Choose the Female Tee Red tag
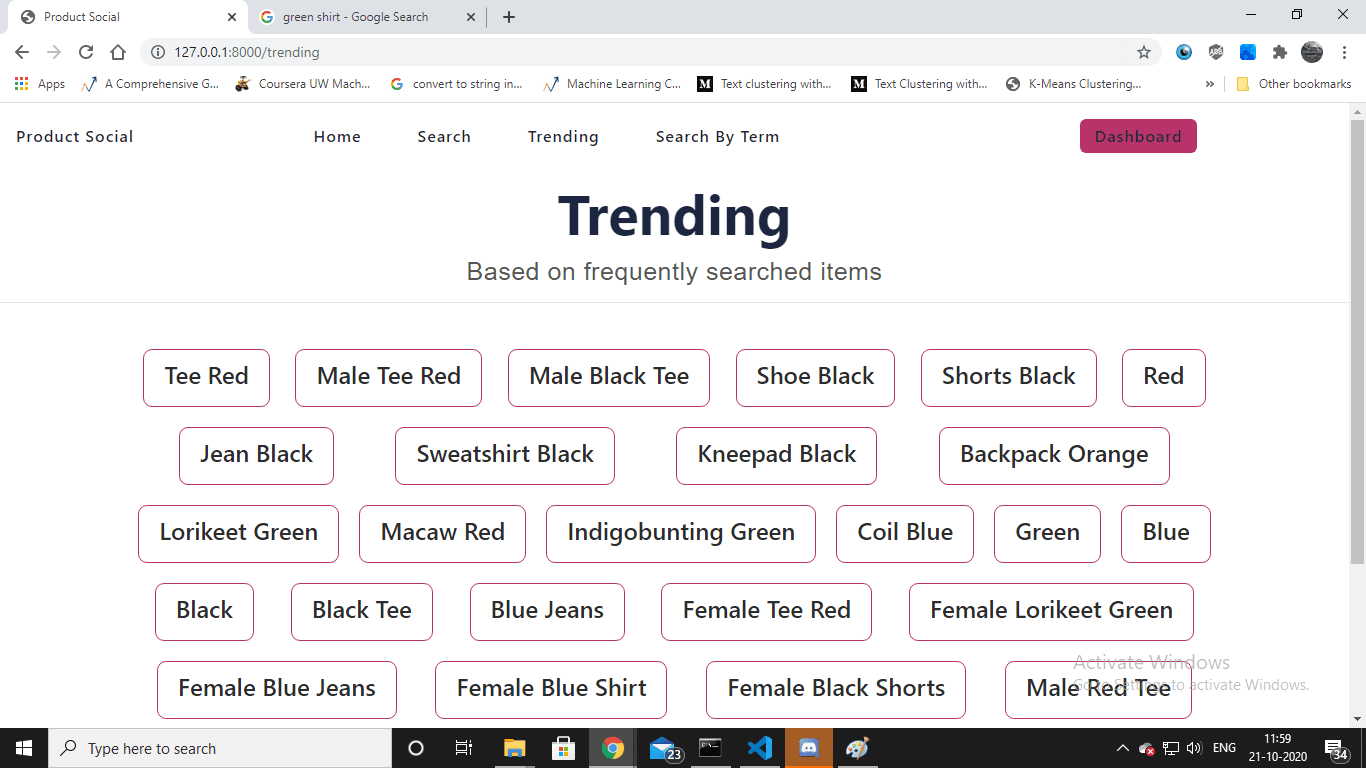Screen dimensions: 1366x768 [766, 612]
